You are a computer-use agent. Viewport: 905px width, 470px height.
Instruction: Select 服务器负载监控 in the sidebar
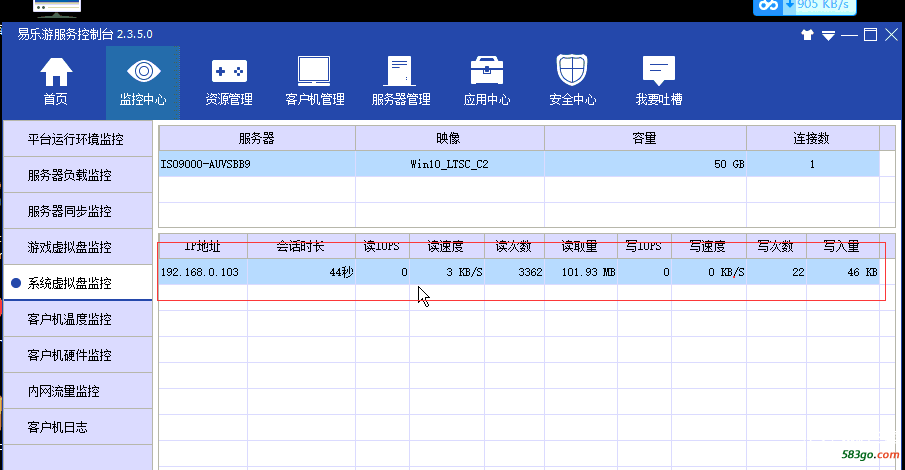coord(78,175)
